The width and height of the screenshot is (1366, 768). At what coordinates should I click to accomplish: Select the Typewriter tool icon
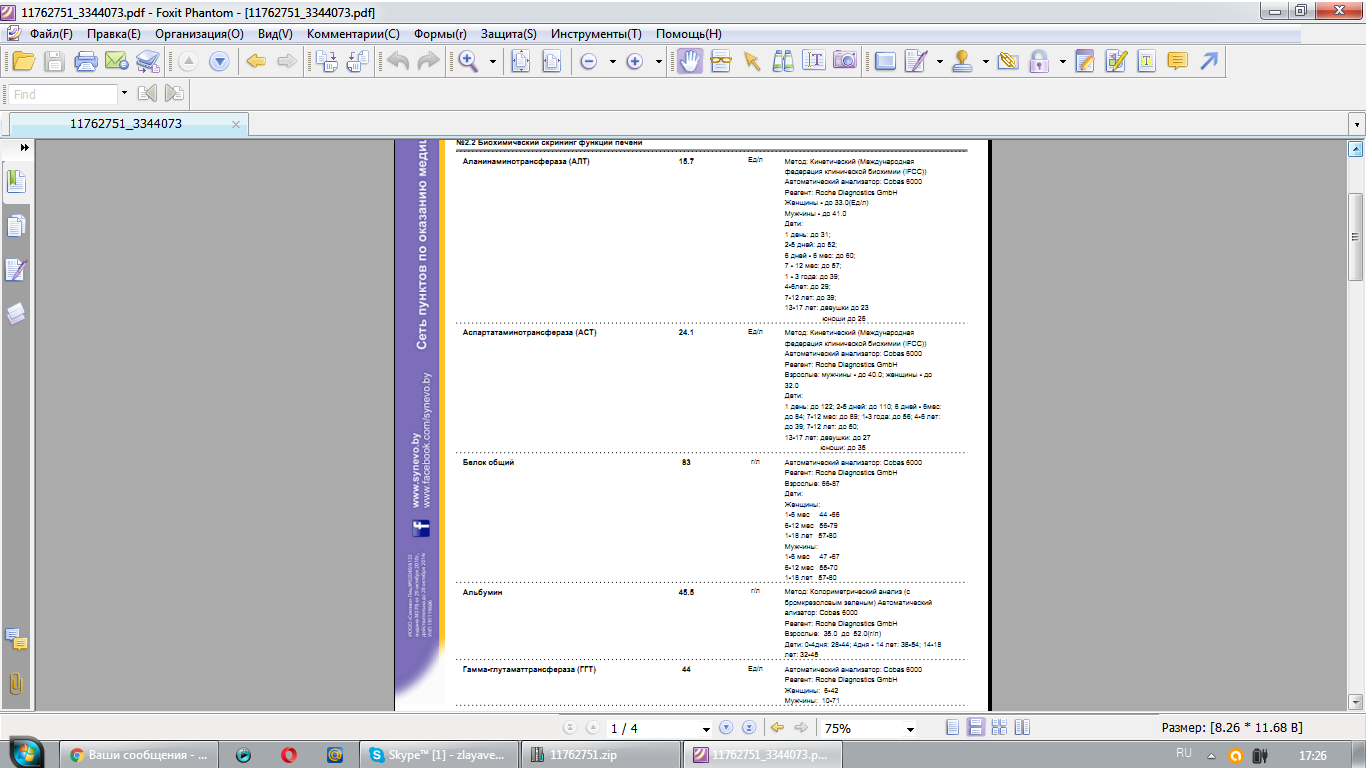coord(1146,61)
